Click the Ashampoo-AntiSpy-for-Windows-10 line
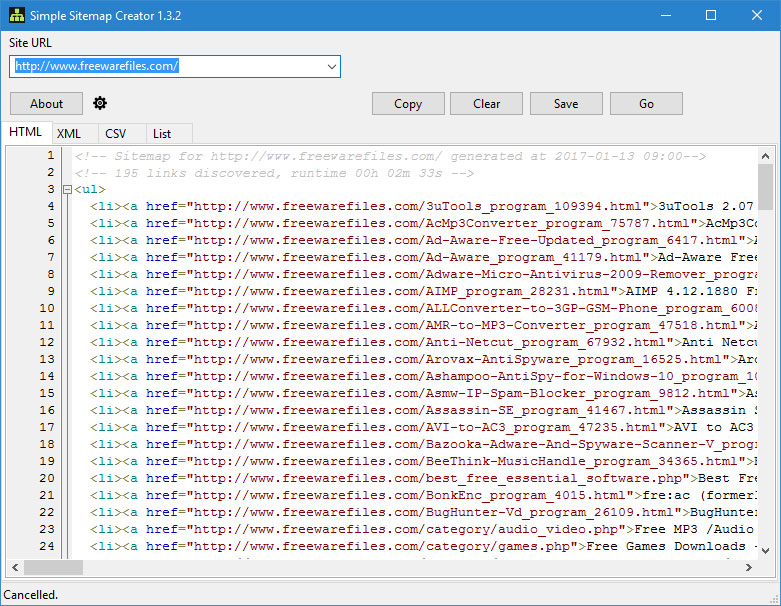The width and height of the screenshot is (781, 606). pos(423,376)
